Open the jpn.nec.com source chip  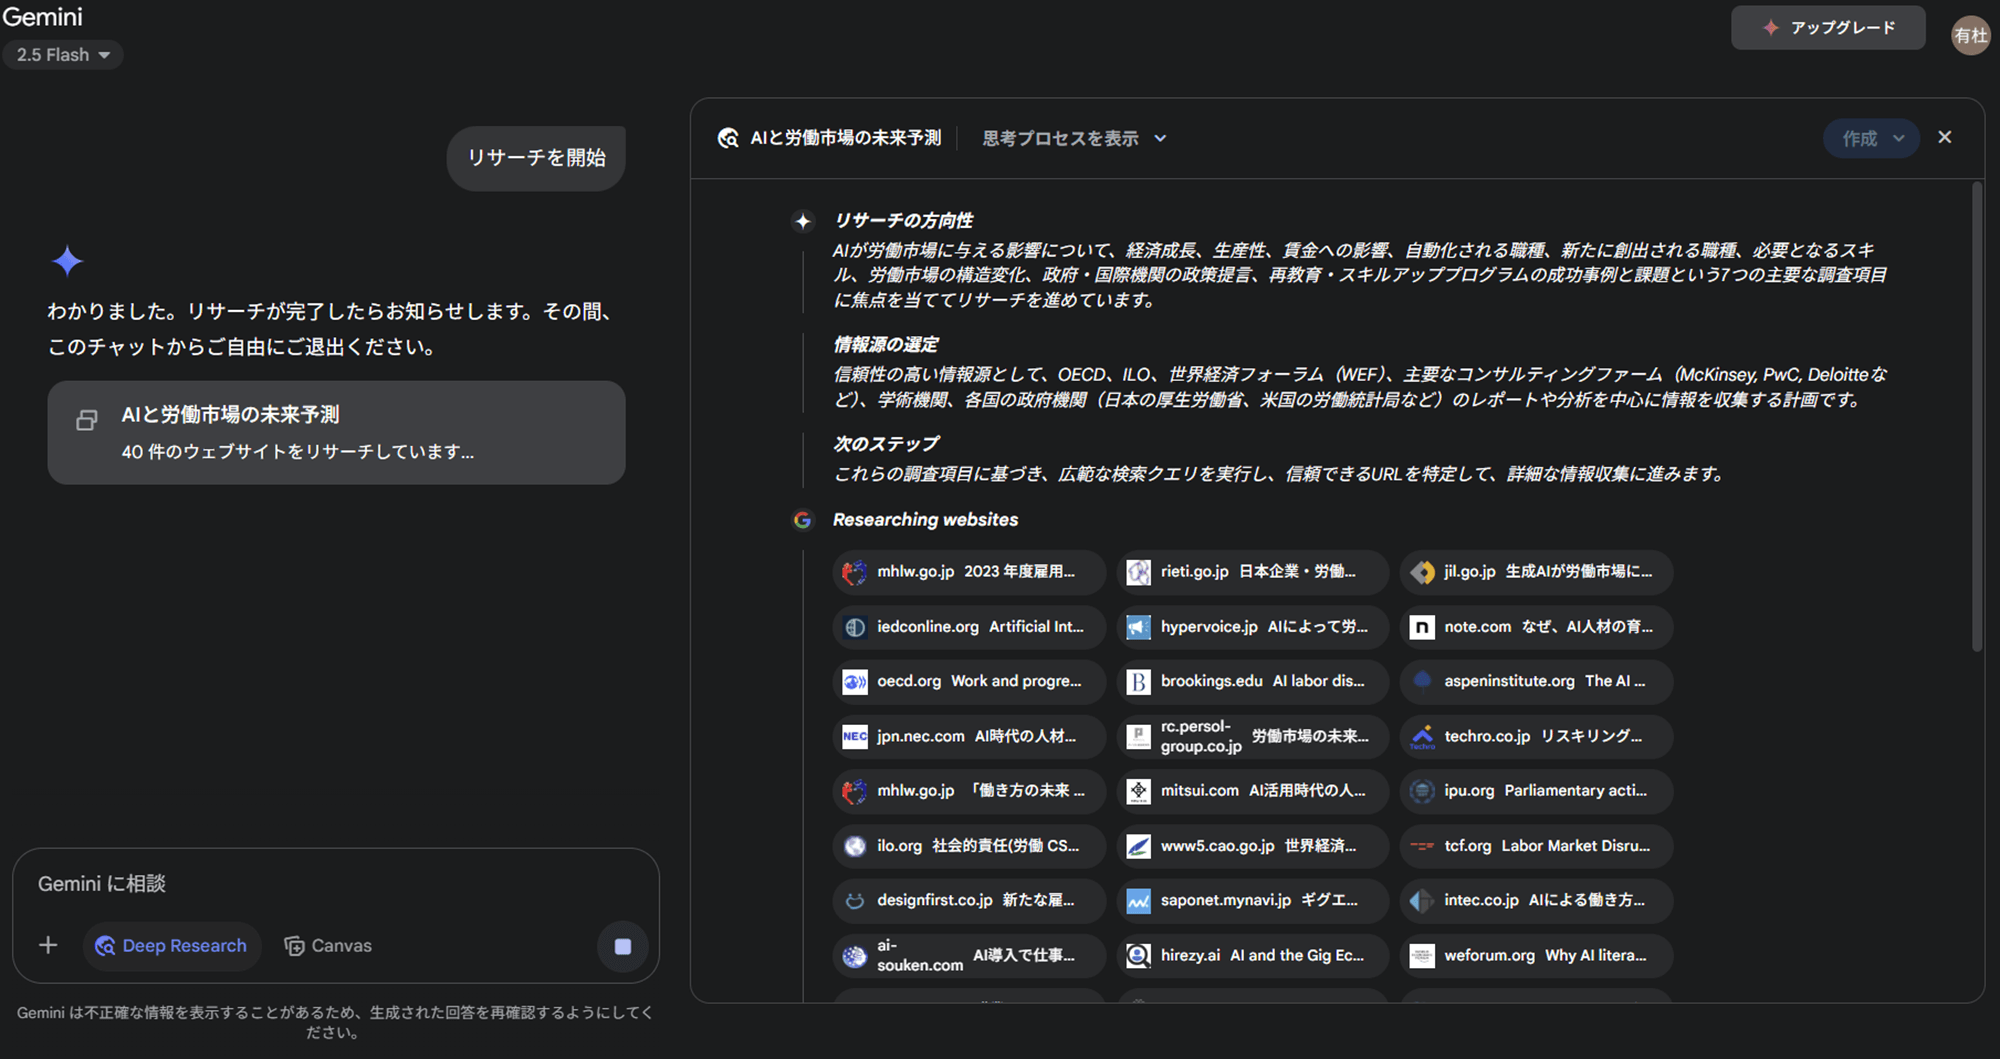tap(969, 736)
